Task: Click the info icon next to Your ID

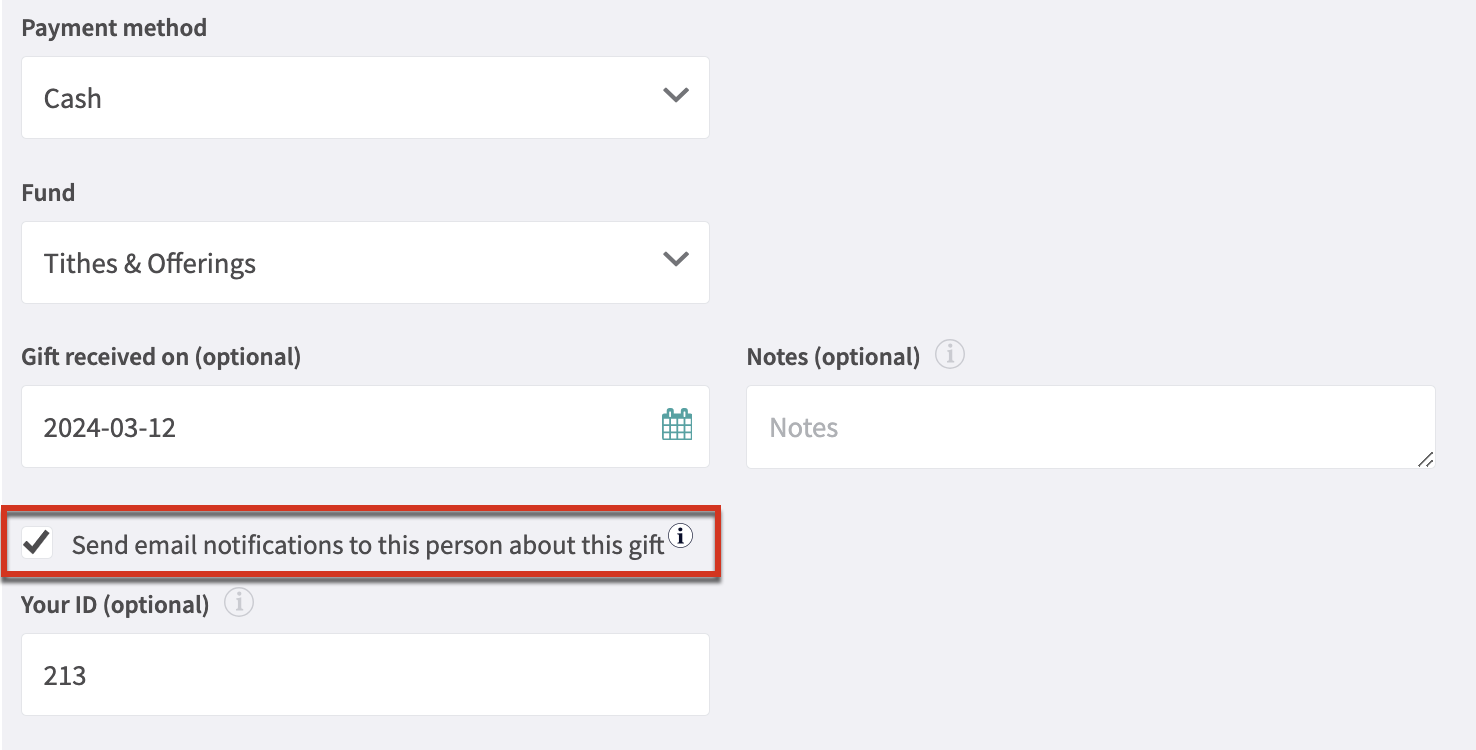Action: click(x=239, y=603)
